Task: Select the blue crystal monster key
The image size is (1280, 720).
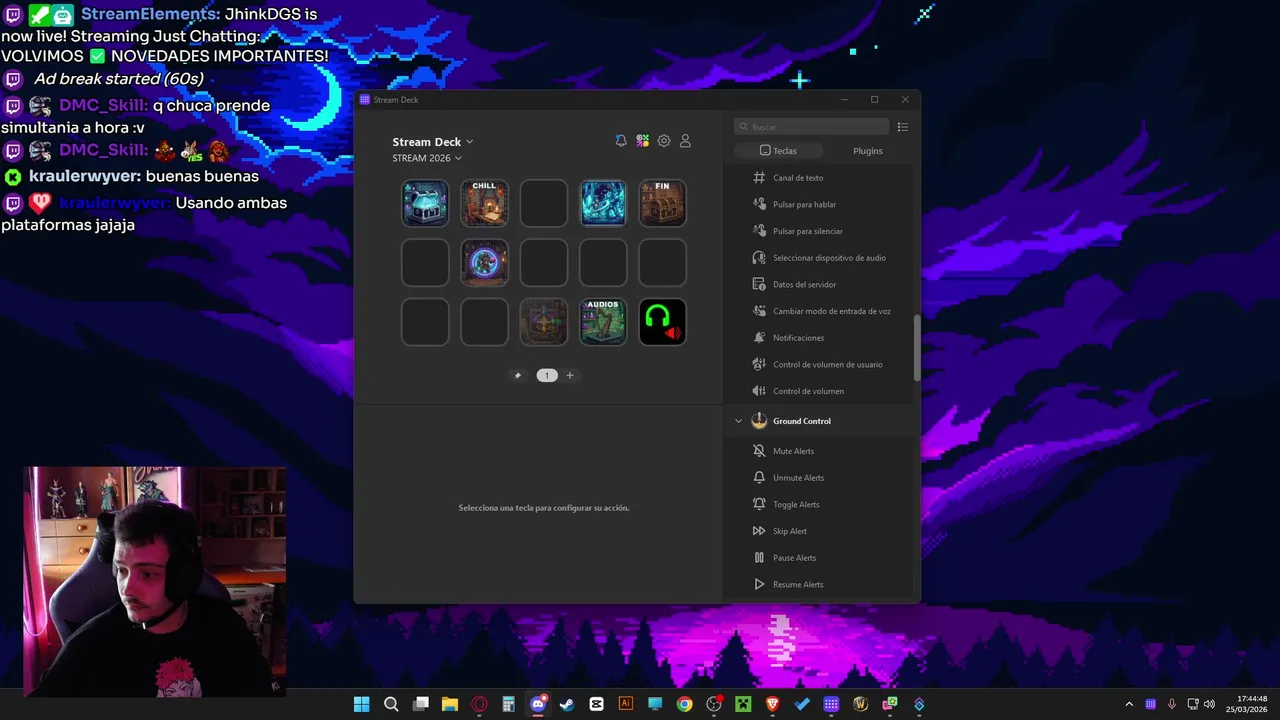Action: (603, 203)
